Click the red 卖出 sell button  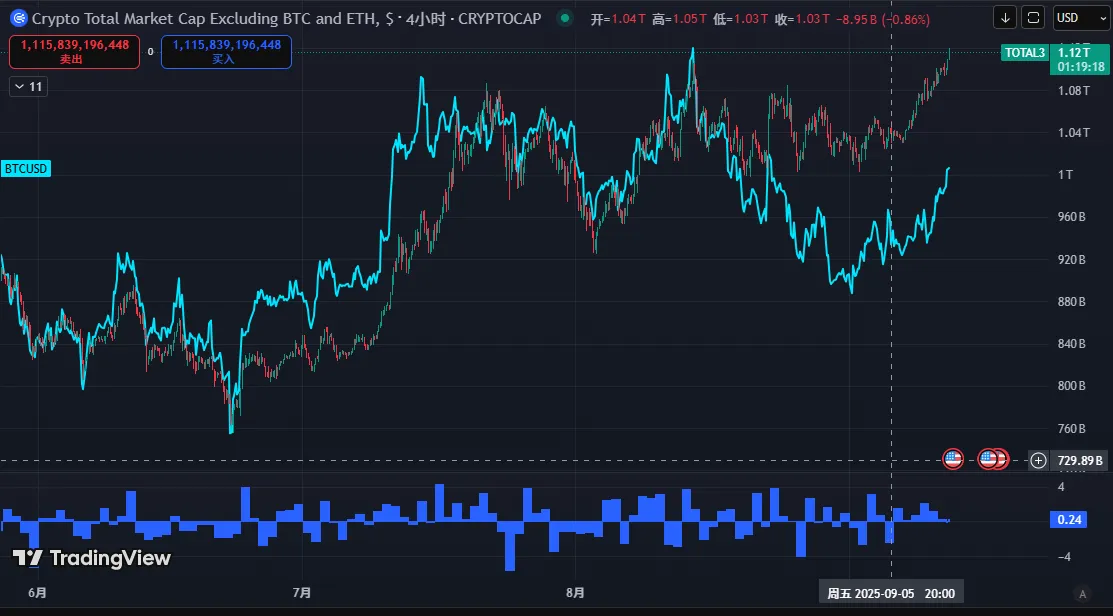click(75, 52)
